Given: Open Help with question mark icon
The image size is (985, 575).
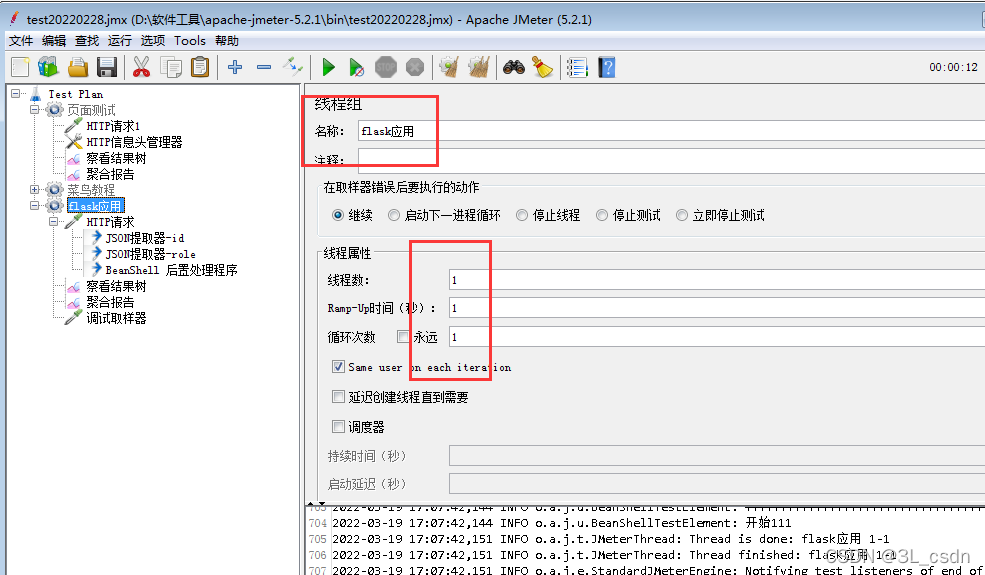Looking at the screenshot, I should pyautogui.click(x=607, y=67).
